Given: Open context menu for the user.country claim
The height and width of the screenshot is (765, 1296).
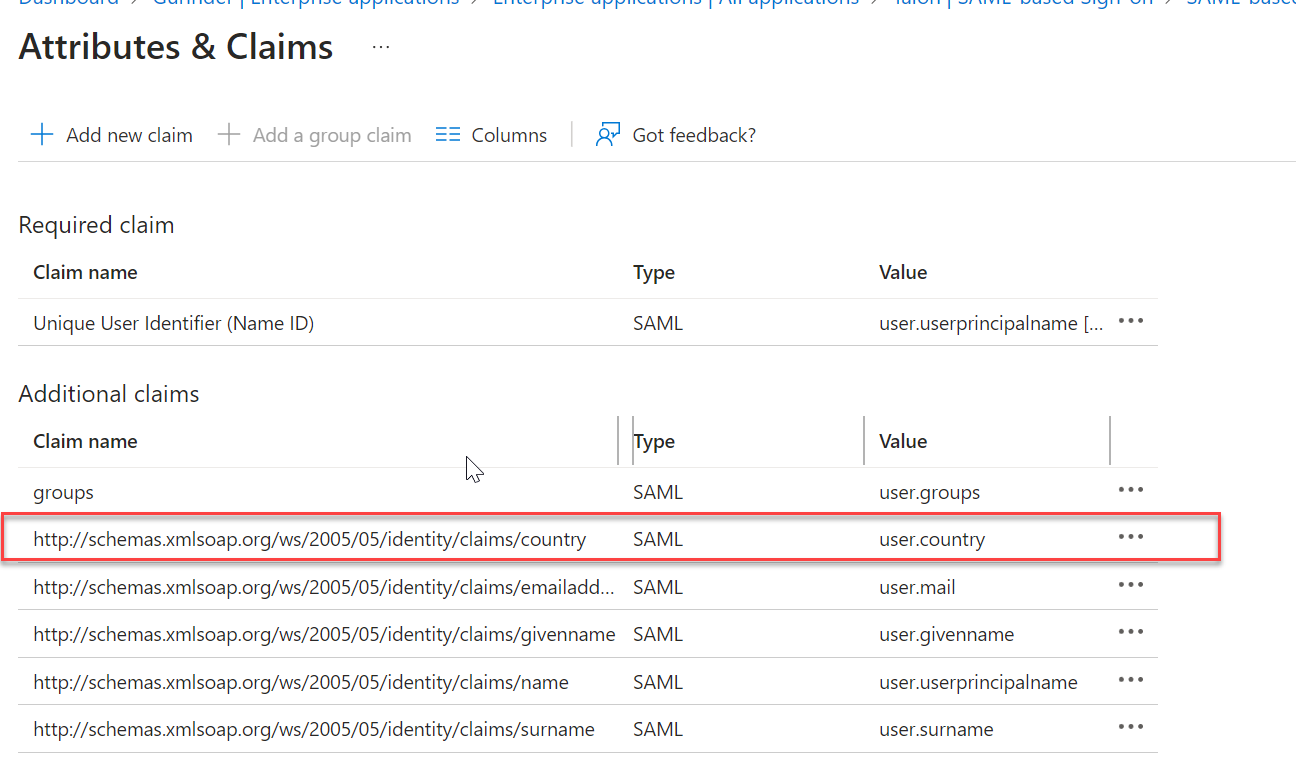Looking at the screenshot, I should [x=1130, y=537].
